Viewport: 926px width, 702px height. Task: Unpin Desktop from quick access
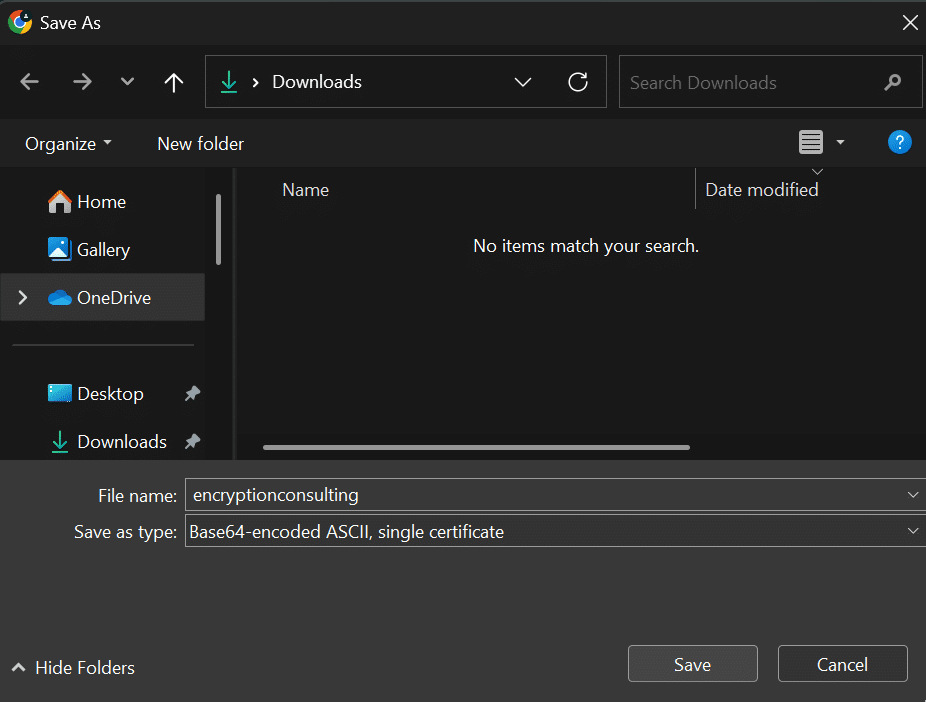[192, 394]
